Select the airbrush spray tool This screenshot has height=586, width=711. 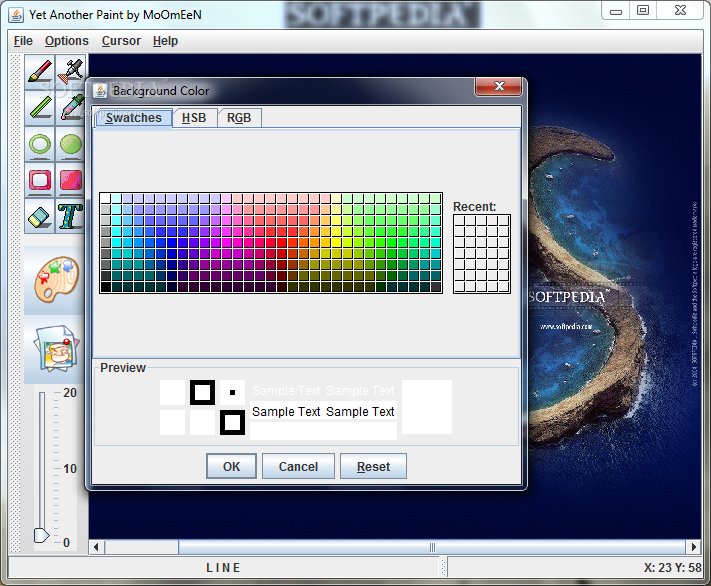point(71,72)
